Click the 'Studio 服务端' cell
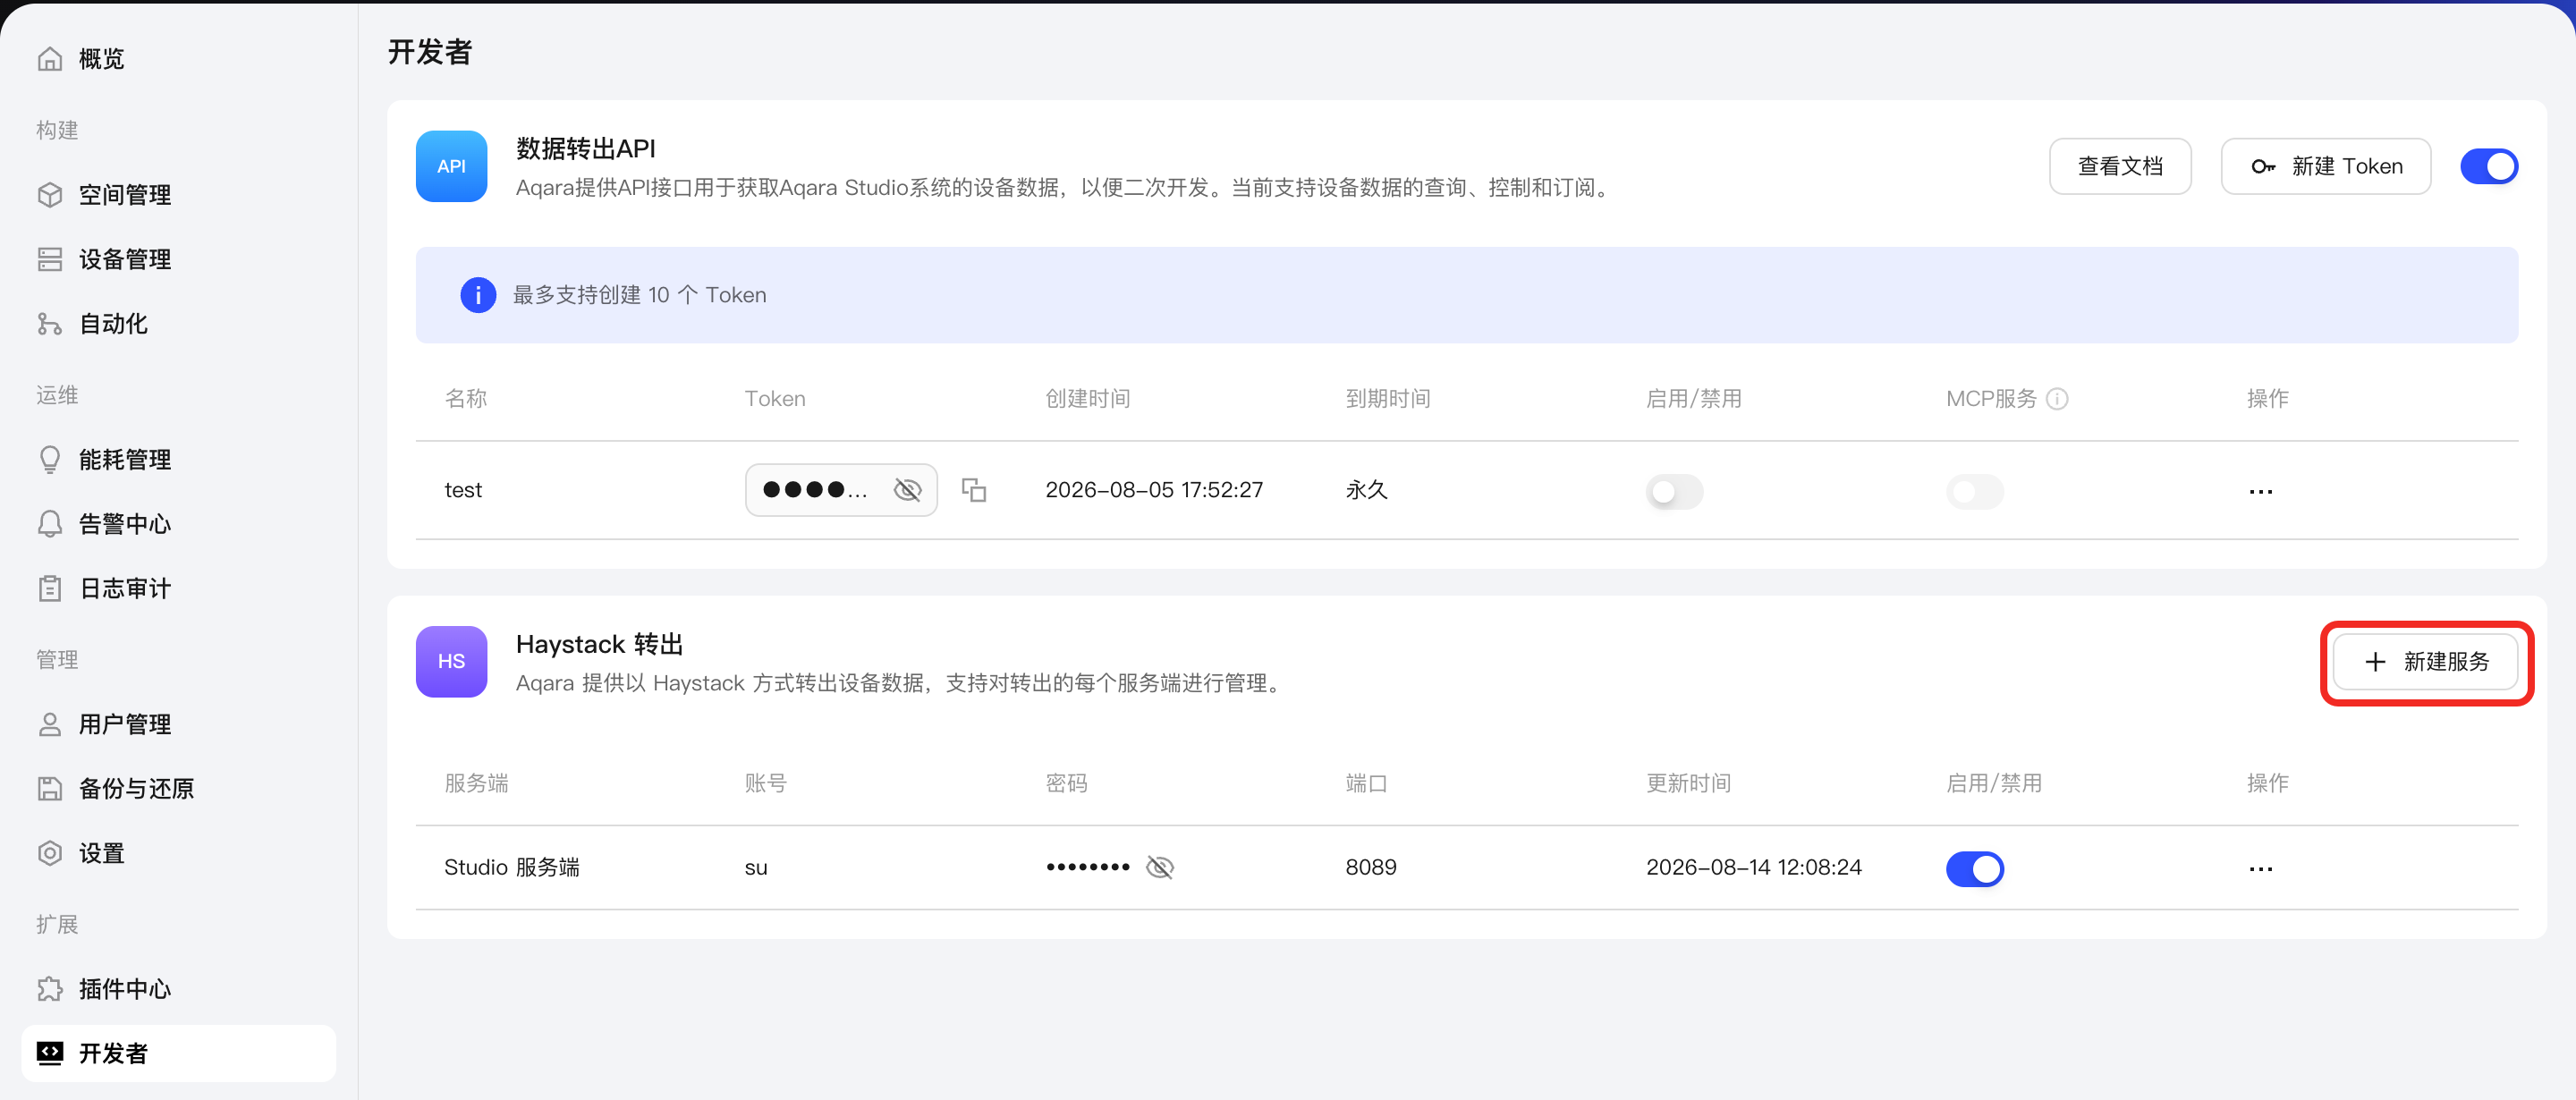This screenshot has width=2576, height=1100. click(512, 868)
